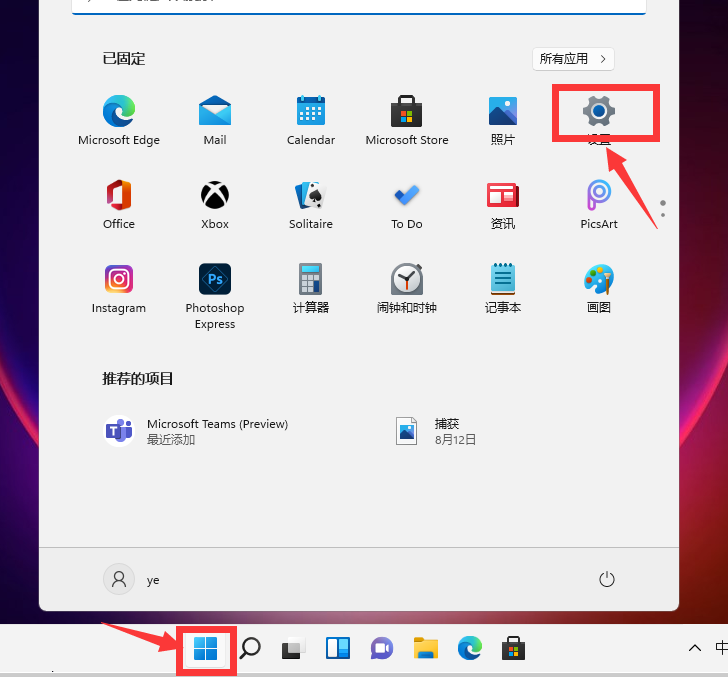
Task: Open Microsoft Store from taskbar
Action: (514, 648)
